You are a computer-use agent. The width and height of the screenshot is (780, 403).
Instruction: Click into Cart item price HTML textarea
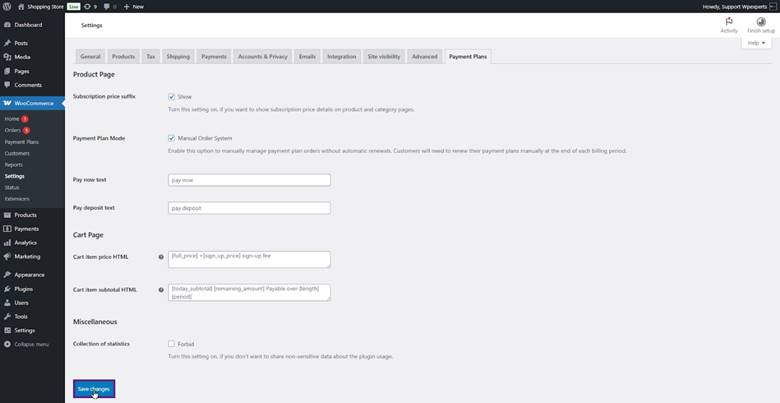click(249, 259)
